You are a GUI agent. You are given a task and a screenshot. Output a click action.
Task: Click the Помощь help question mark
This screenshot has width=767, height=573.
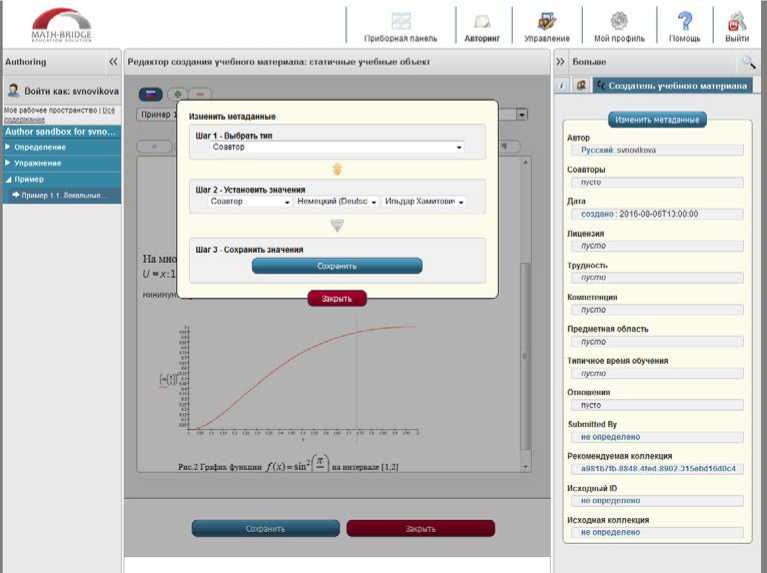point(684,22)
